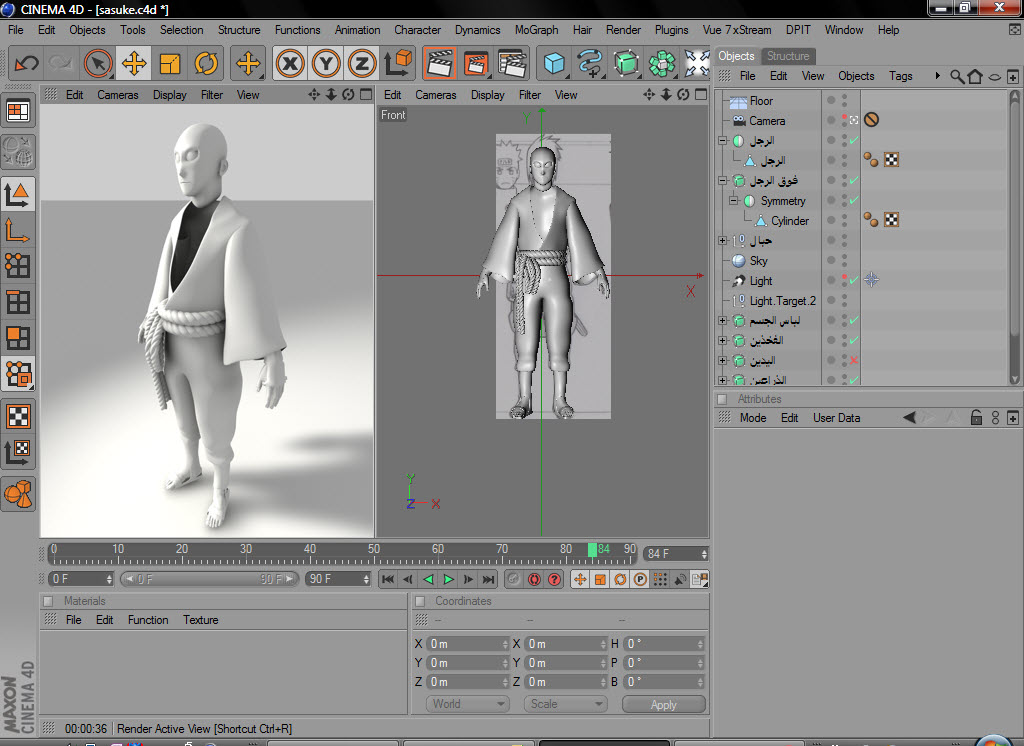This screenshot has width=1024, height=746.
Task: Open the World coordinate dropdown
Action: (468, 704)
